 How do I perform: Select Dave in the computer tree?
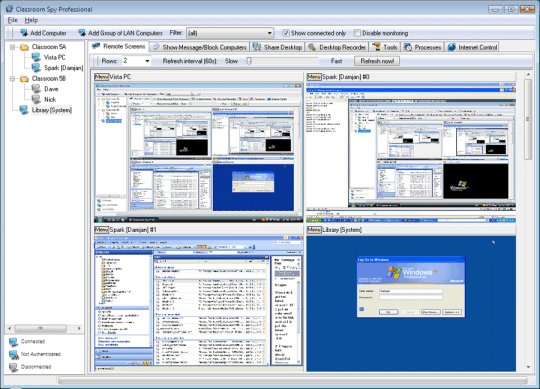(x=51, y=89)
